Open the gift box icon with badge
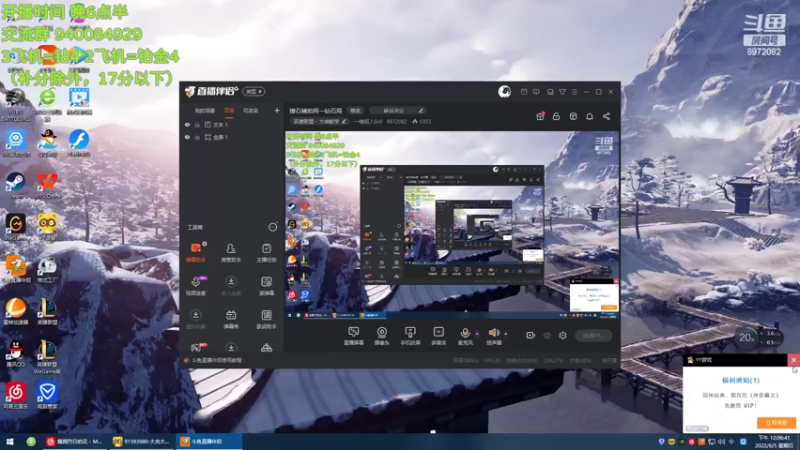 tap(540, 116)
